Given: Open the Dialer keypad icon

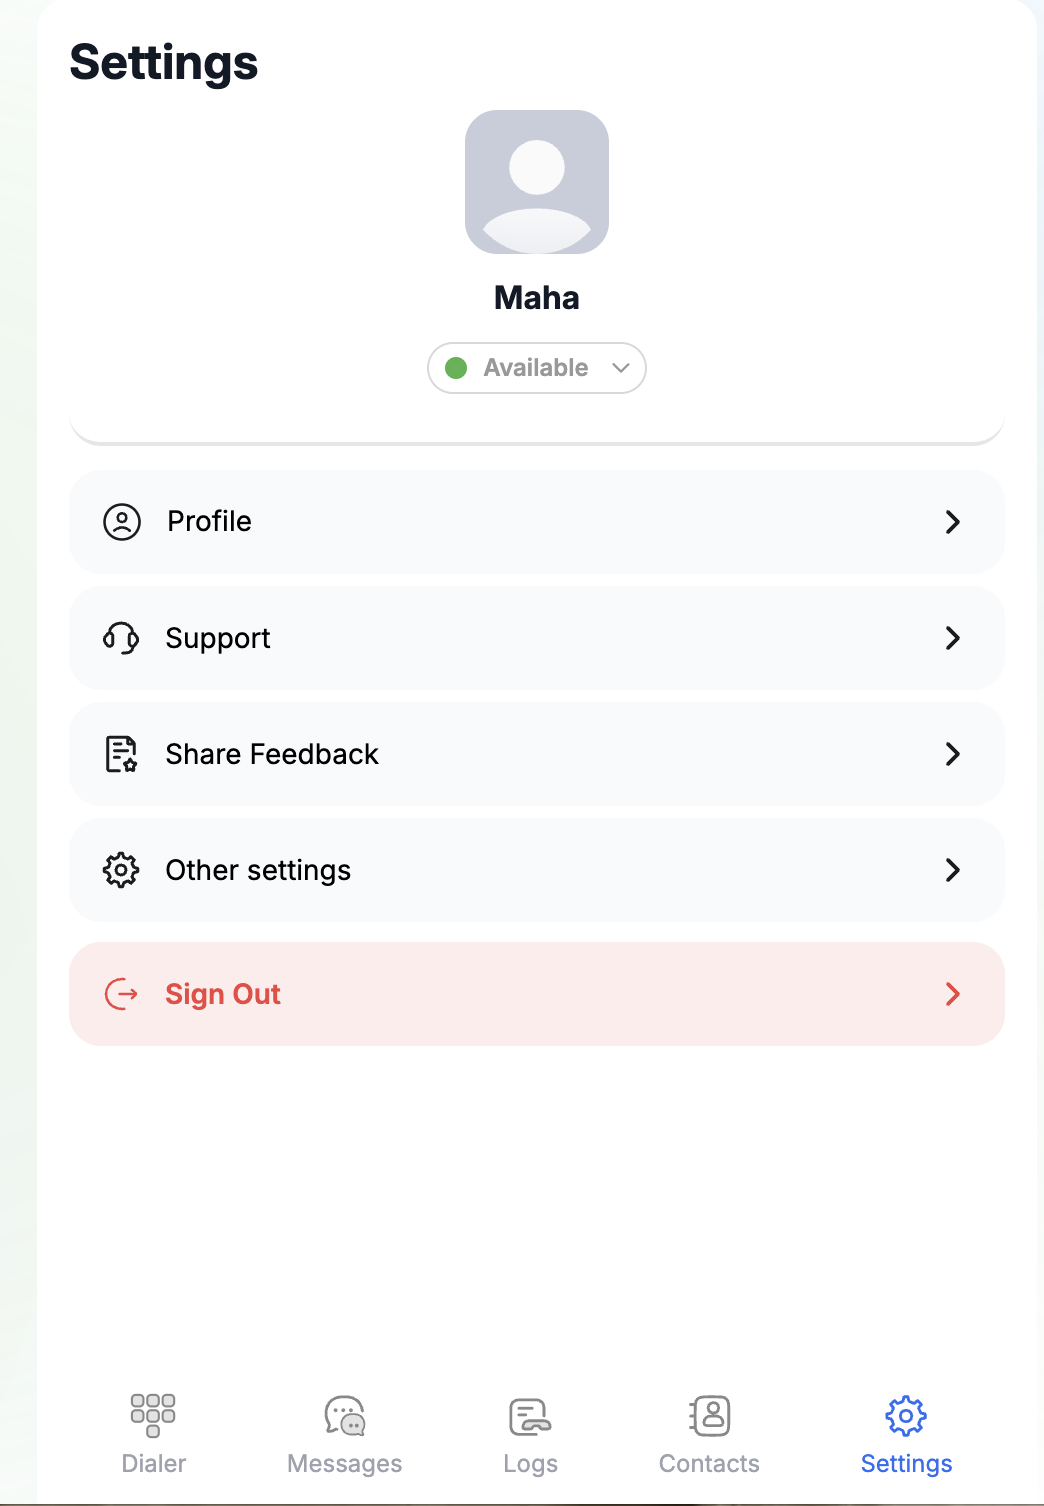Looking at the screenshot, I should [153, 1415].
